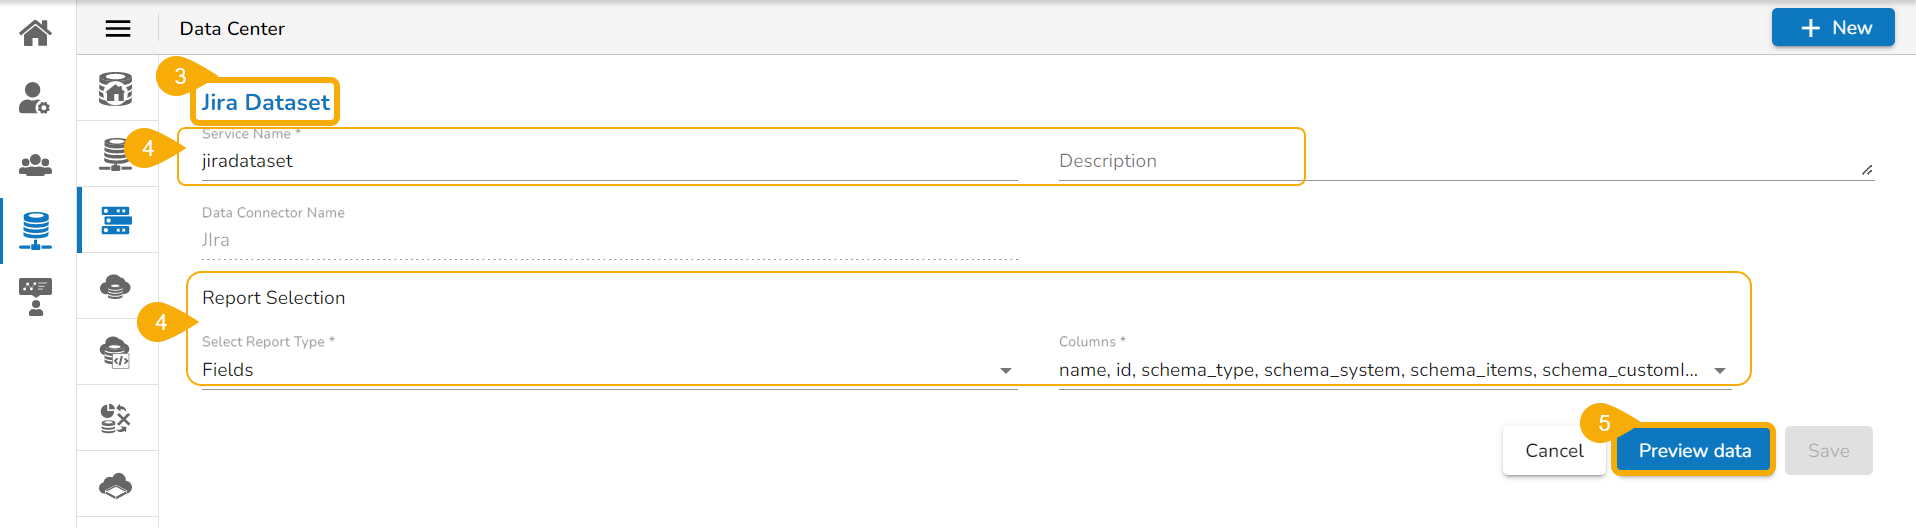Viewport: 1916px width, 528px height.
Task: Click the Home icon in left sidebar
Action: (36, 33)
